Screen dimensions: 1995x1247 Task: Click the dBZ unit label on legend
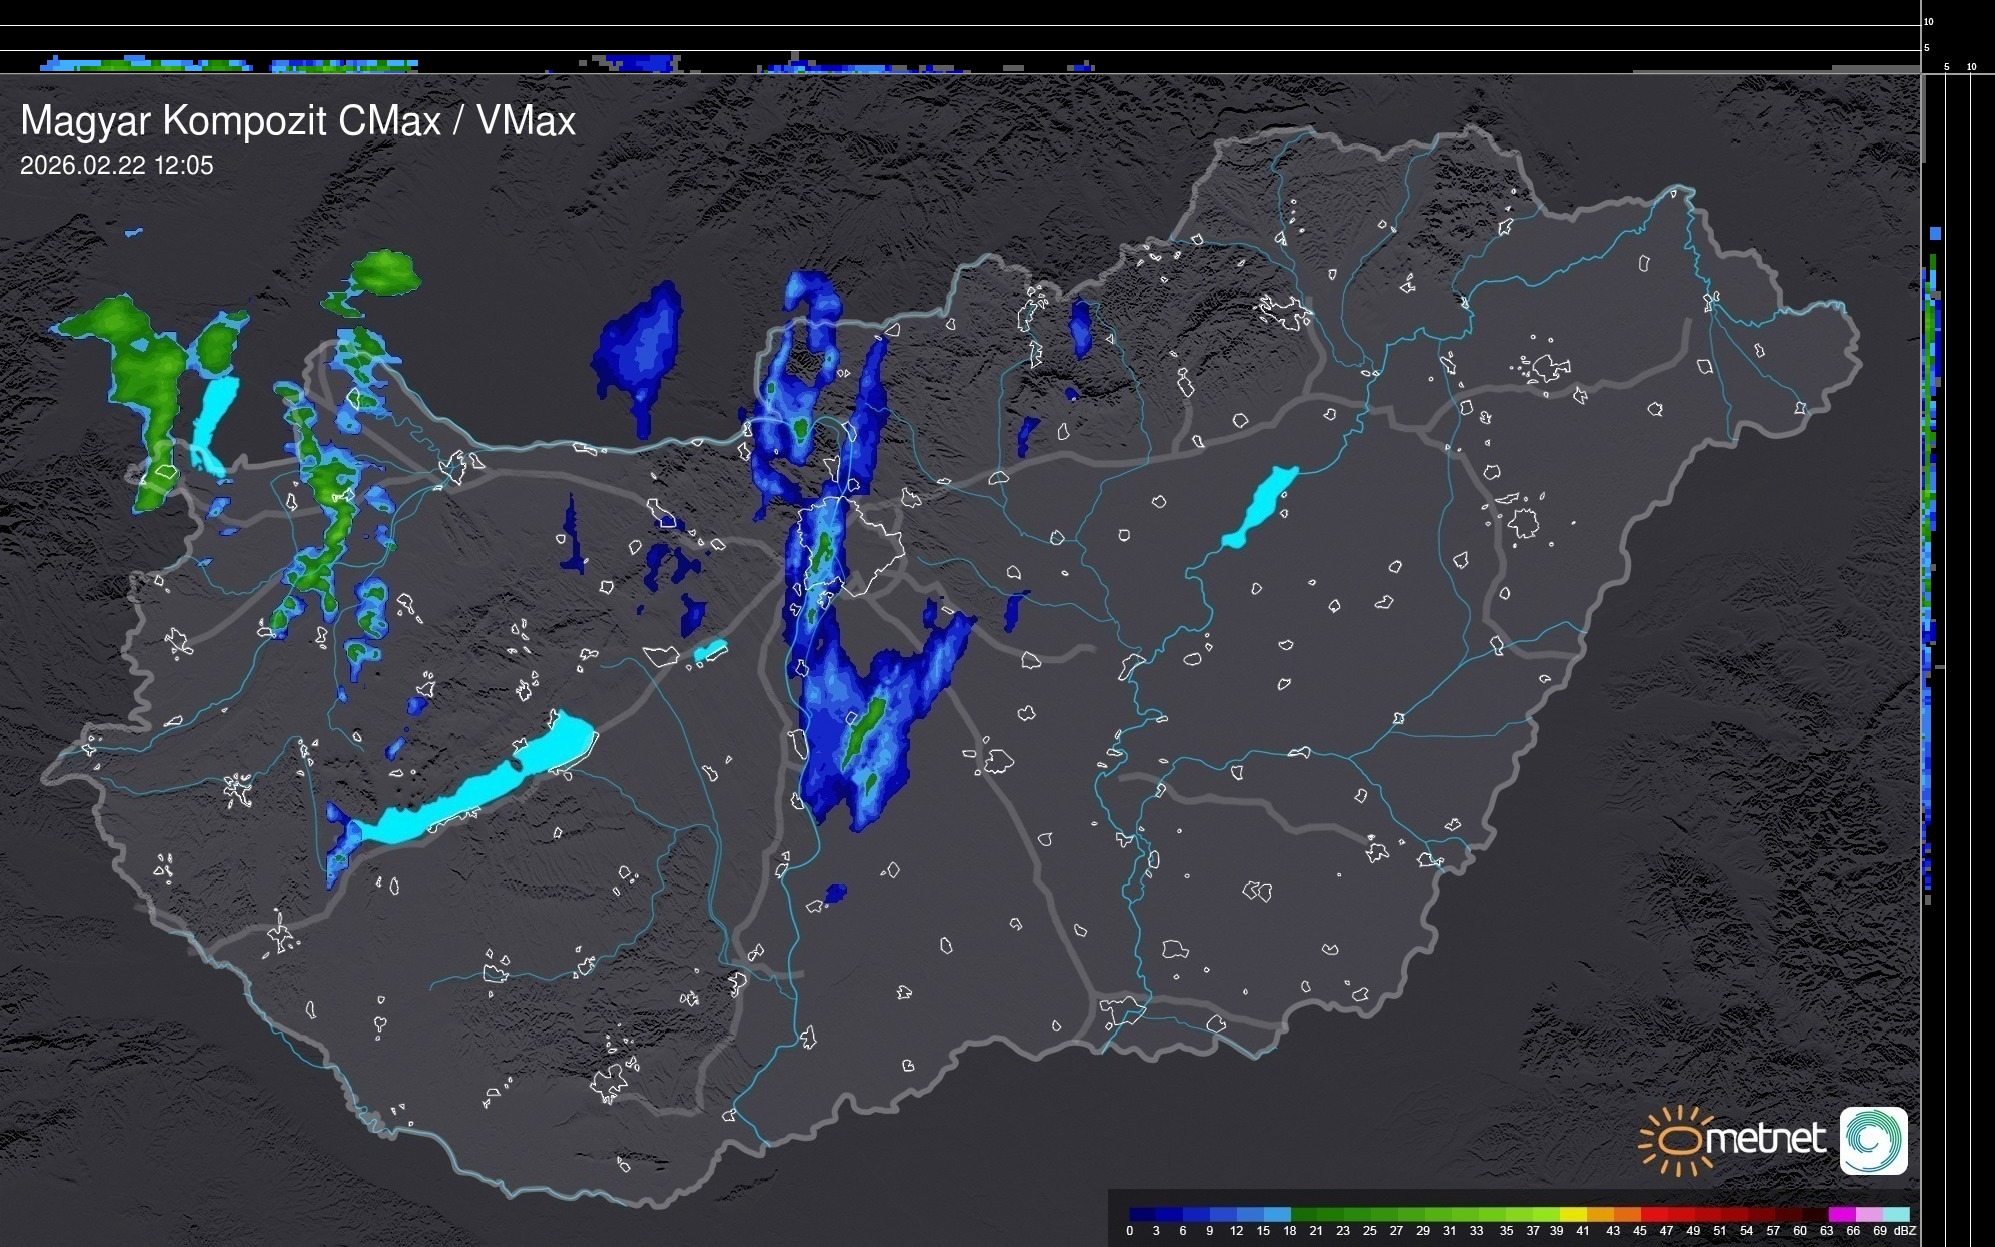click(1905, 1231)
